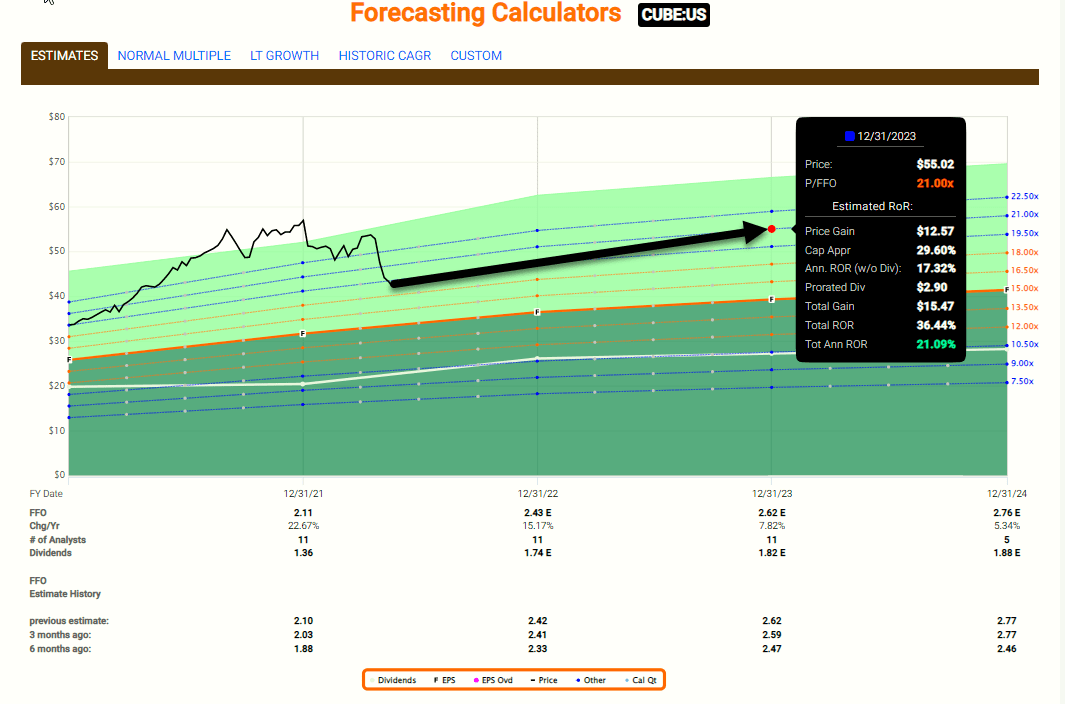Viewport: 1065px width, 704px height.
Task: Toggle the EPS Ovd overlay via its legend label
Action: pyautogui.click(x=497, y=680)
